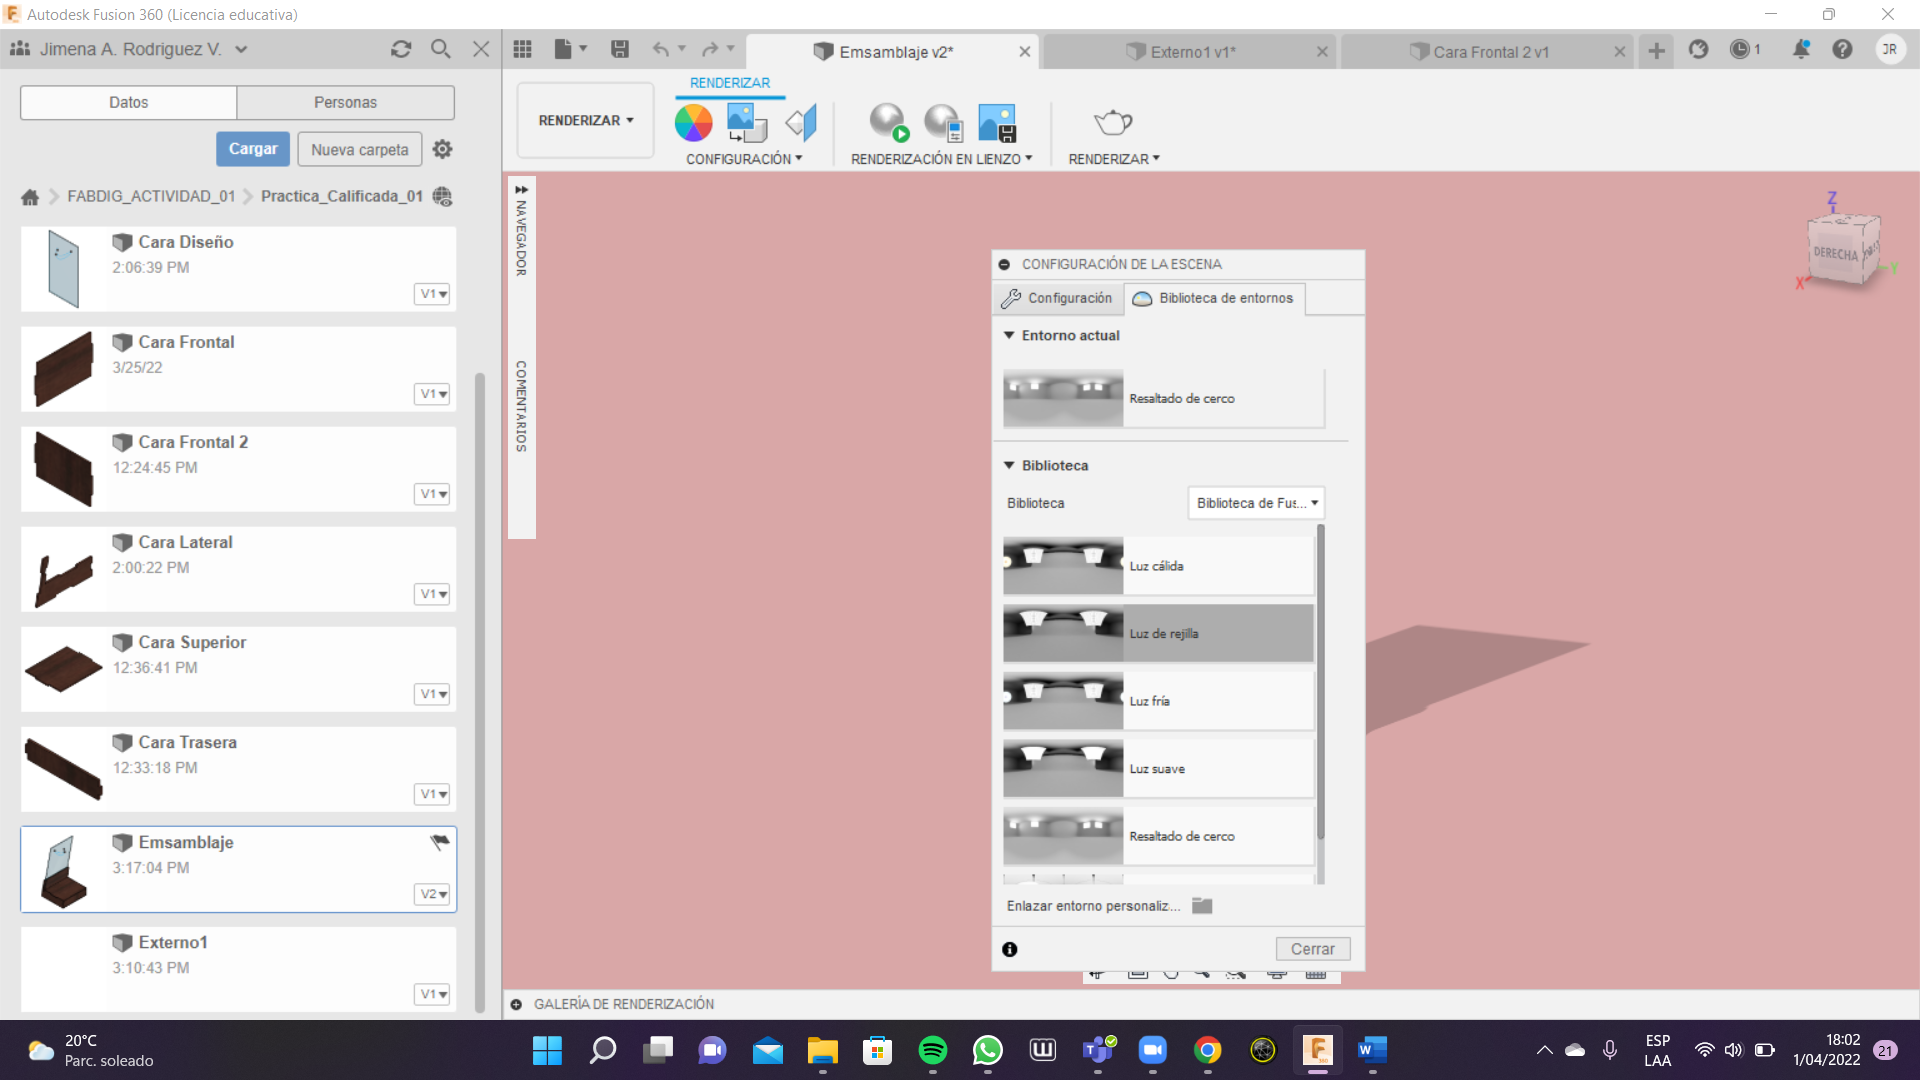Click the Cargar button
Screen dimensions: 1920x1080
pos(253,149)
